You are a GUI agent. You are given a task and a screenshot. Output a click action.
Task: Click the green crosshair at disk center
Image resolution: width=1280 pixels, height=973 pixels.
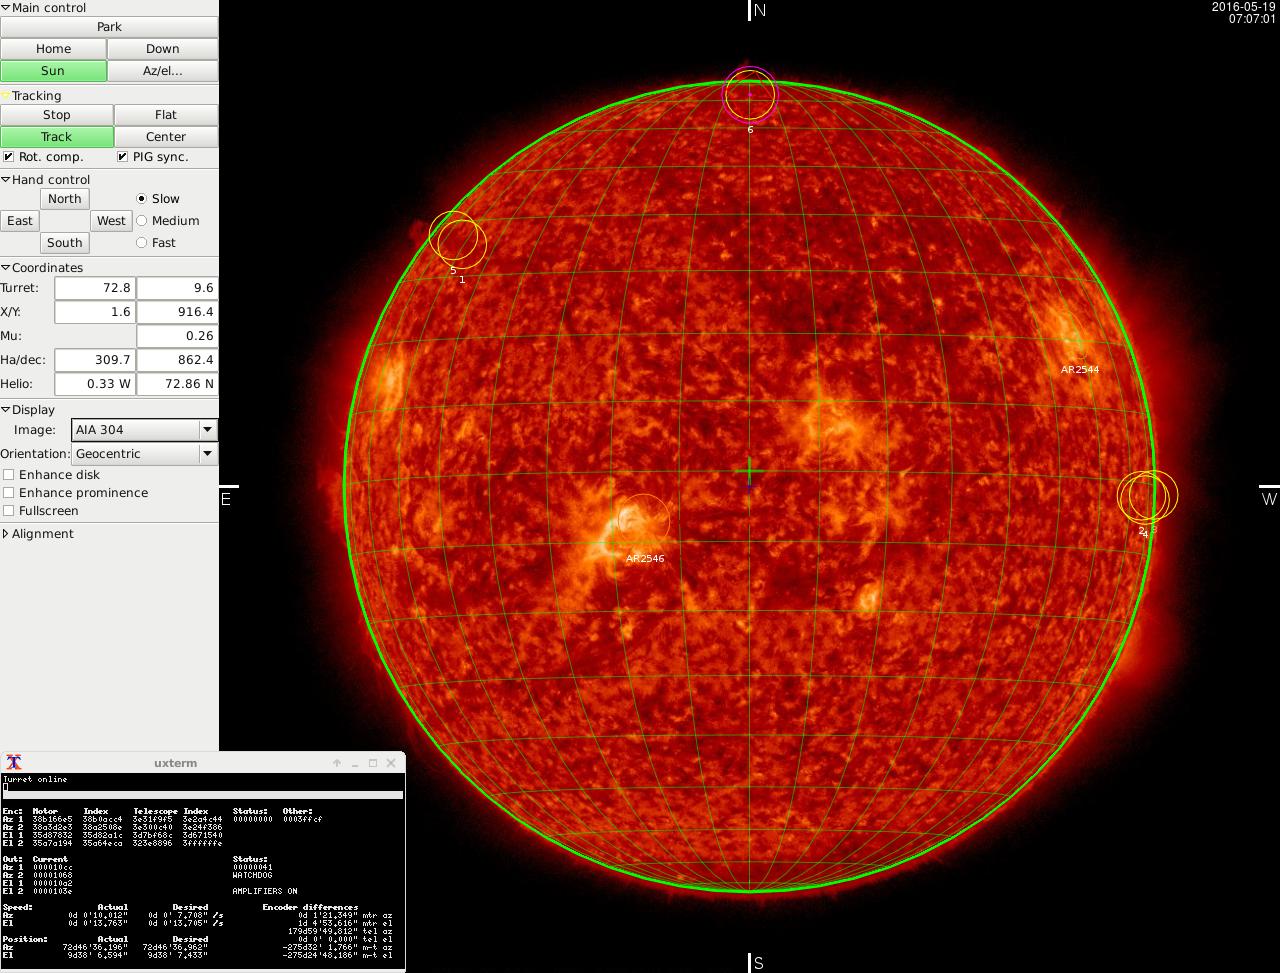750,472
